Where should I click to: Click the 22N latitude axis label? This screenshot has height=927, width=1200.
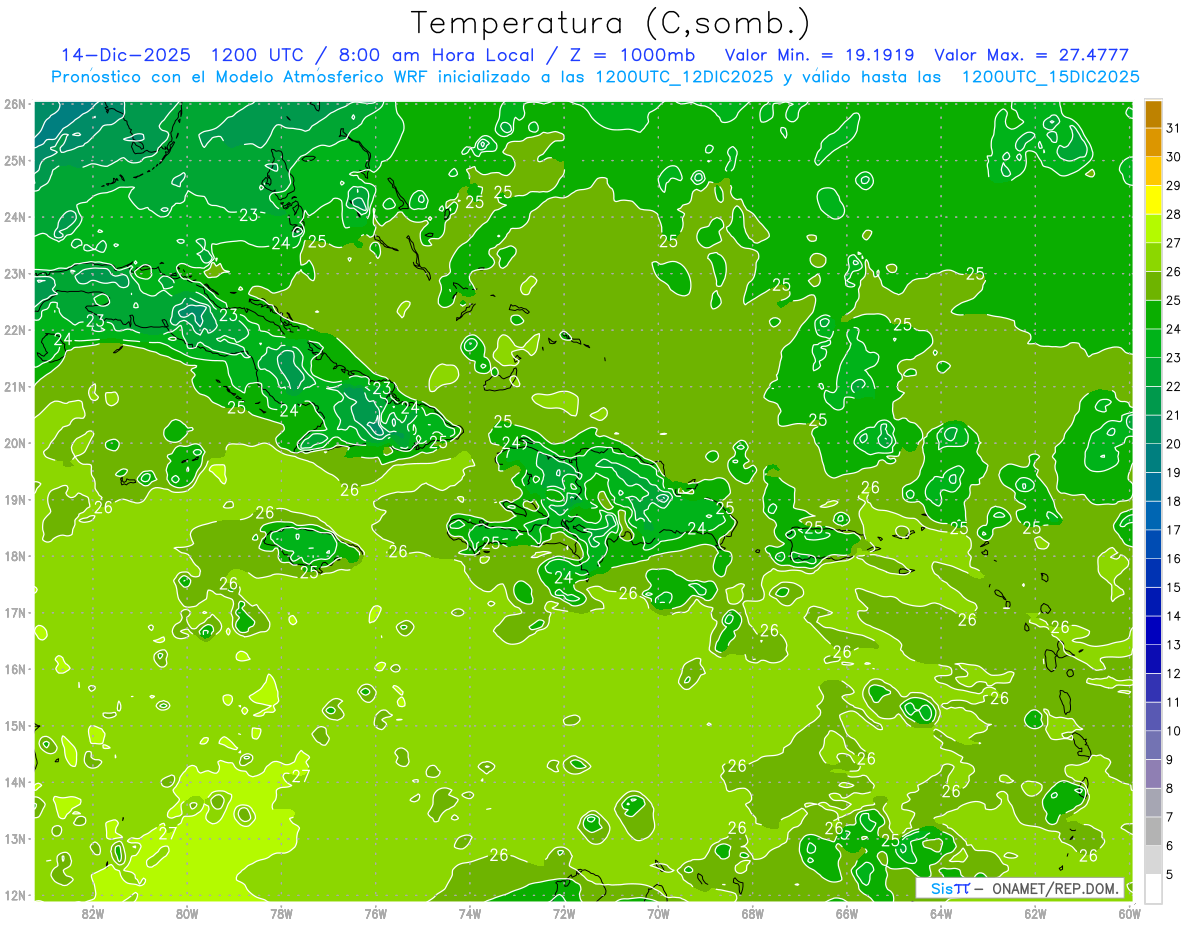[15, 330]
